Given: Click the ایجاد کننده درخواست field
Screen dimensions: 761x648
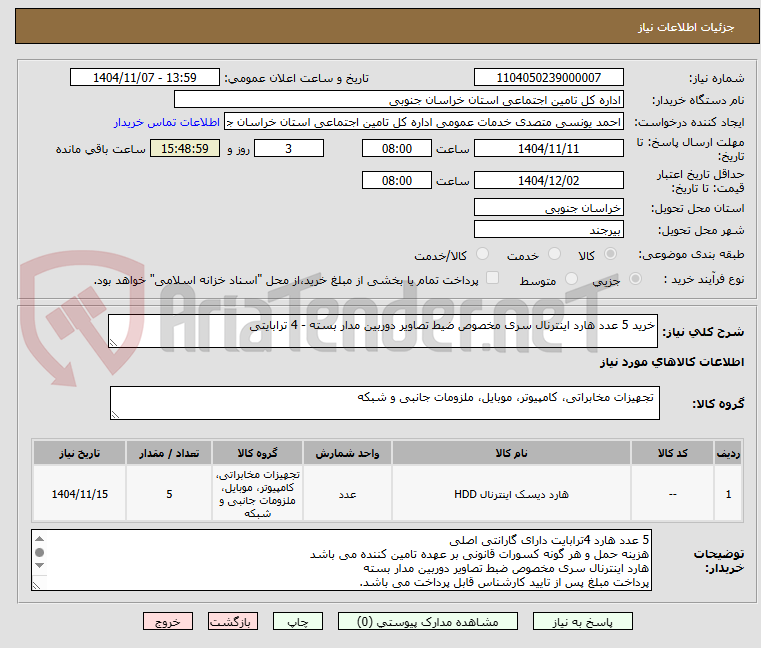Looking at the screenshot, I should pyautogui.click(x=424, y=122).
